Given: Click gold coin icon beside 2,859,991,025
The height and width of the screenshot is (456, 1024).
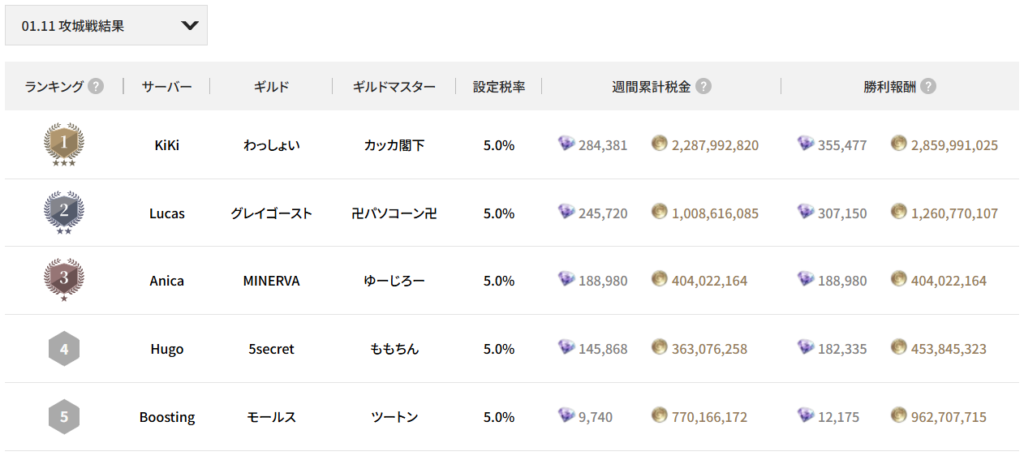Looking at the screenshot, I should 899,144.
